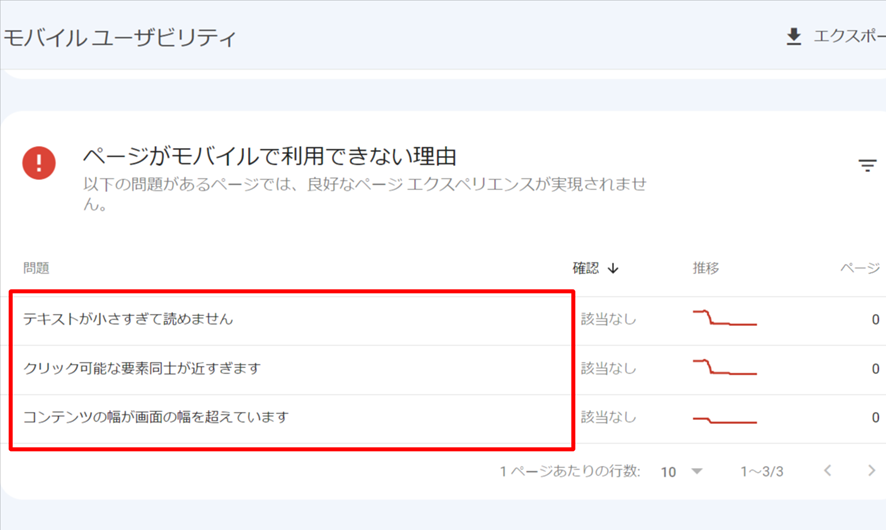The height and width of the screenshot is (530, 886).
Task: Click the モバイル ユーザビリティ page title
Action: [x=120, y=38]
